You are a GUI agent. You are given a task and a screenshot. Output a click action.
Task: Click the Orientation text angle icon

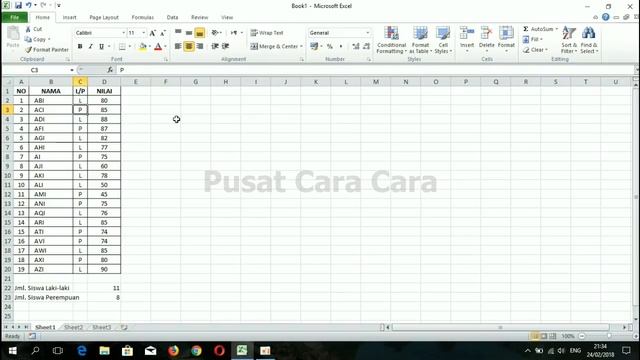pyautogui.click(x=215, y=33)
